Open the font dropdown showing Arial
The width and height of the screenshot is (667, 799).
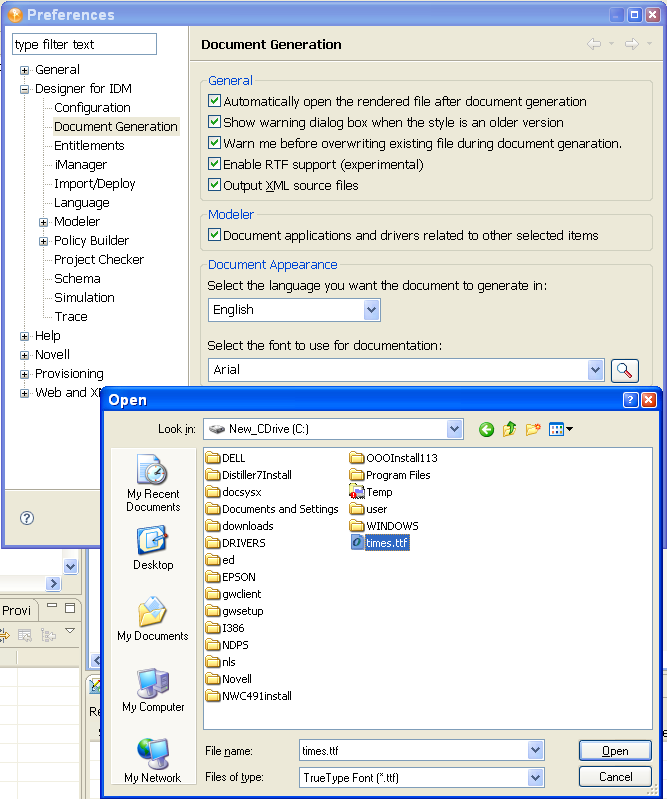coord(595,370)
